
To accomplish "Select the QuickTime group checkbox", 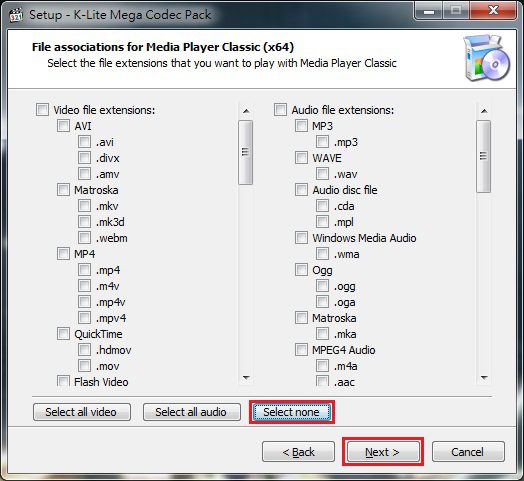I will click(x=63, y=334).
